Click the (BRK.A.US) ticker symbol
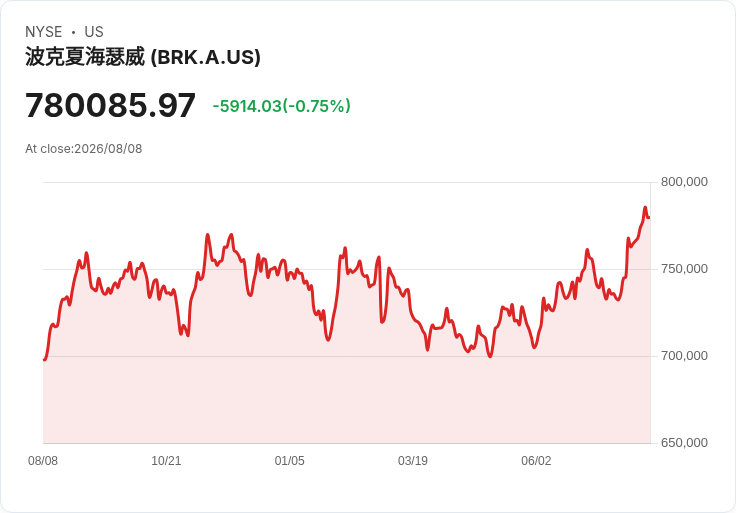 click(x=206, y=57)
